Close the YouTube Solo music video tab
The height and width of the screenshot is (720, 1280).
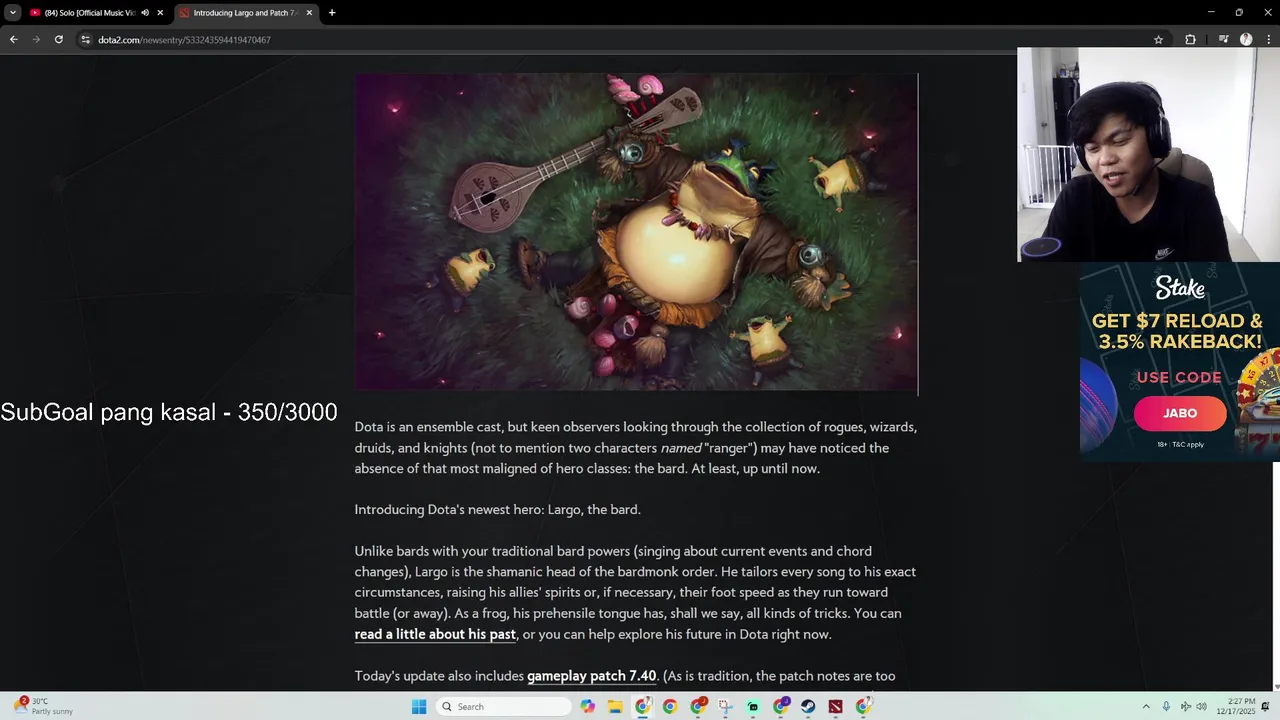(x=160, y=13)
